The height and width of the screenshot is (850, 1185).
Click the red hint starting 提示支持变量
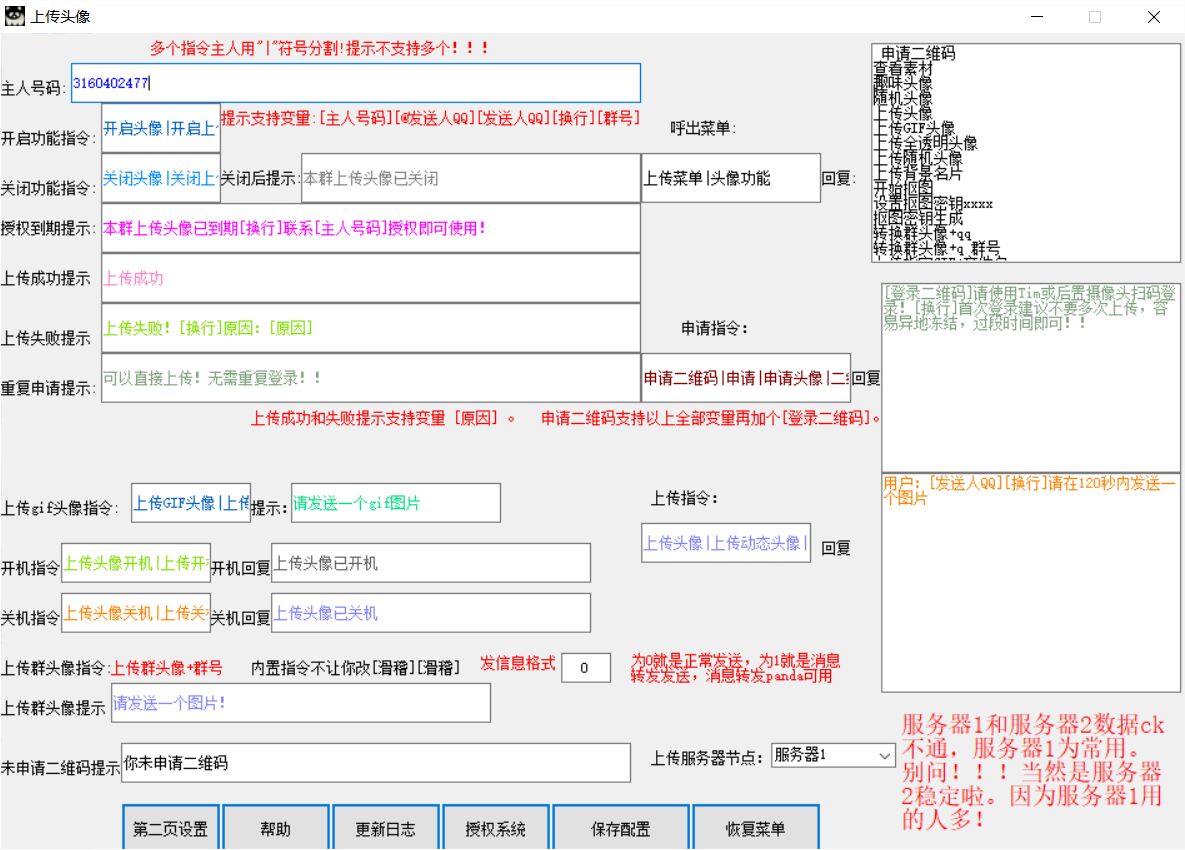pyautogui.click(x=431, y=118)
